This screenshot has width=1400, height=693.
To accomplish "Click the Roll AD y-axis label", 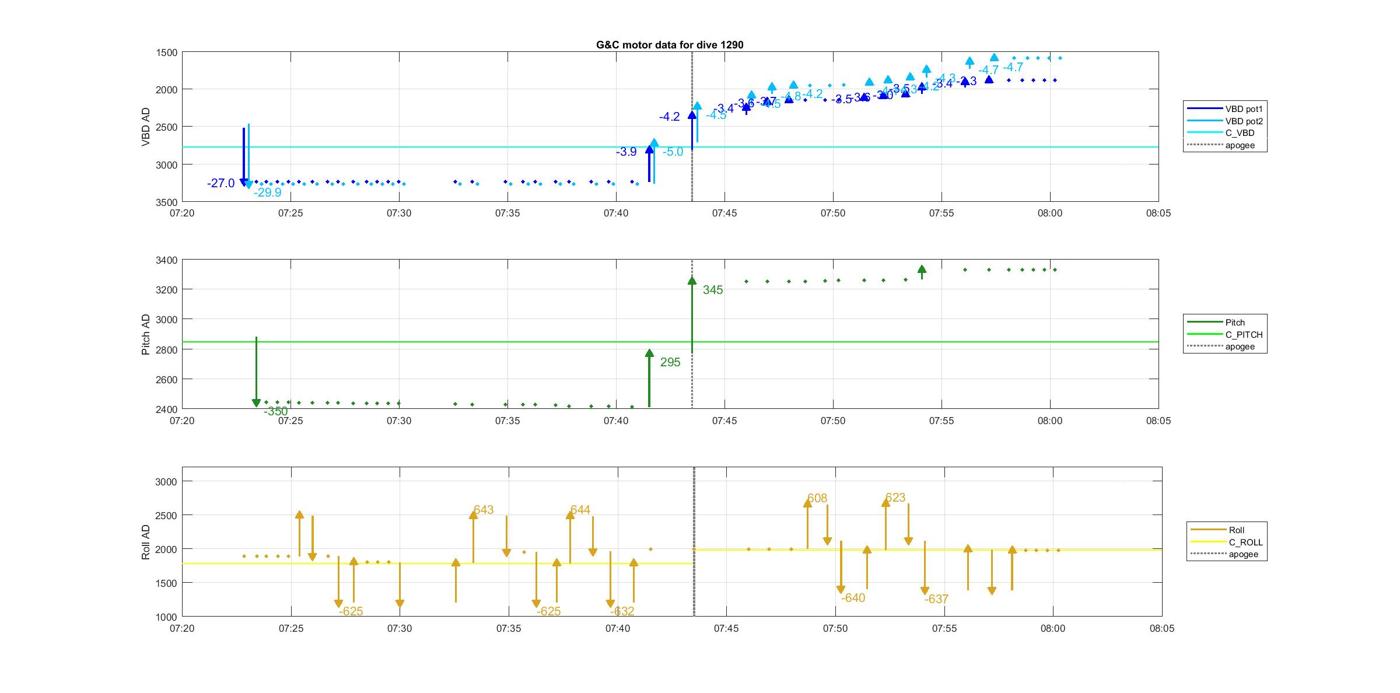I will click(146, 542).
